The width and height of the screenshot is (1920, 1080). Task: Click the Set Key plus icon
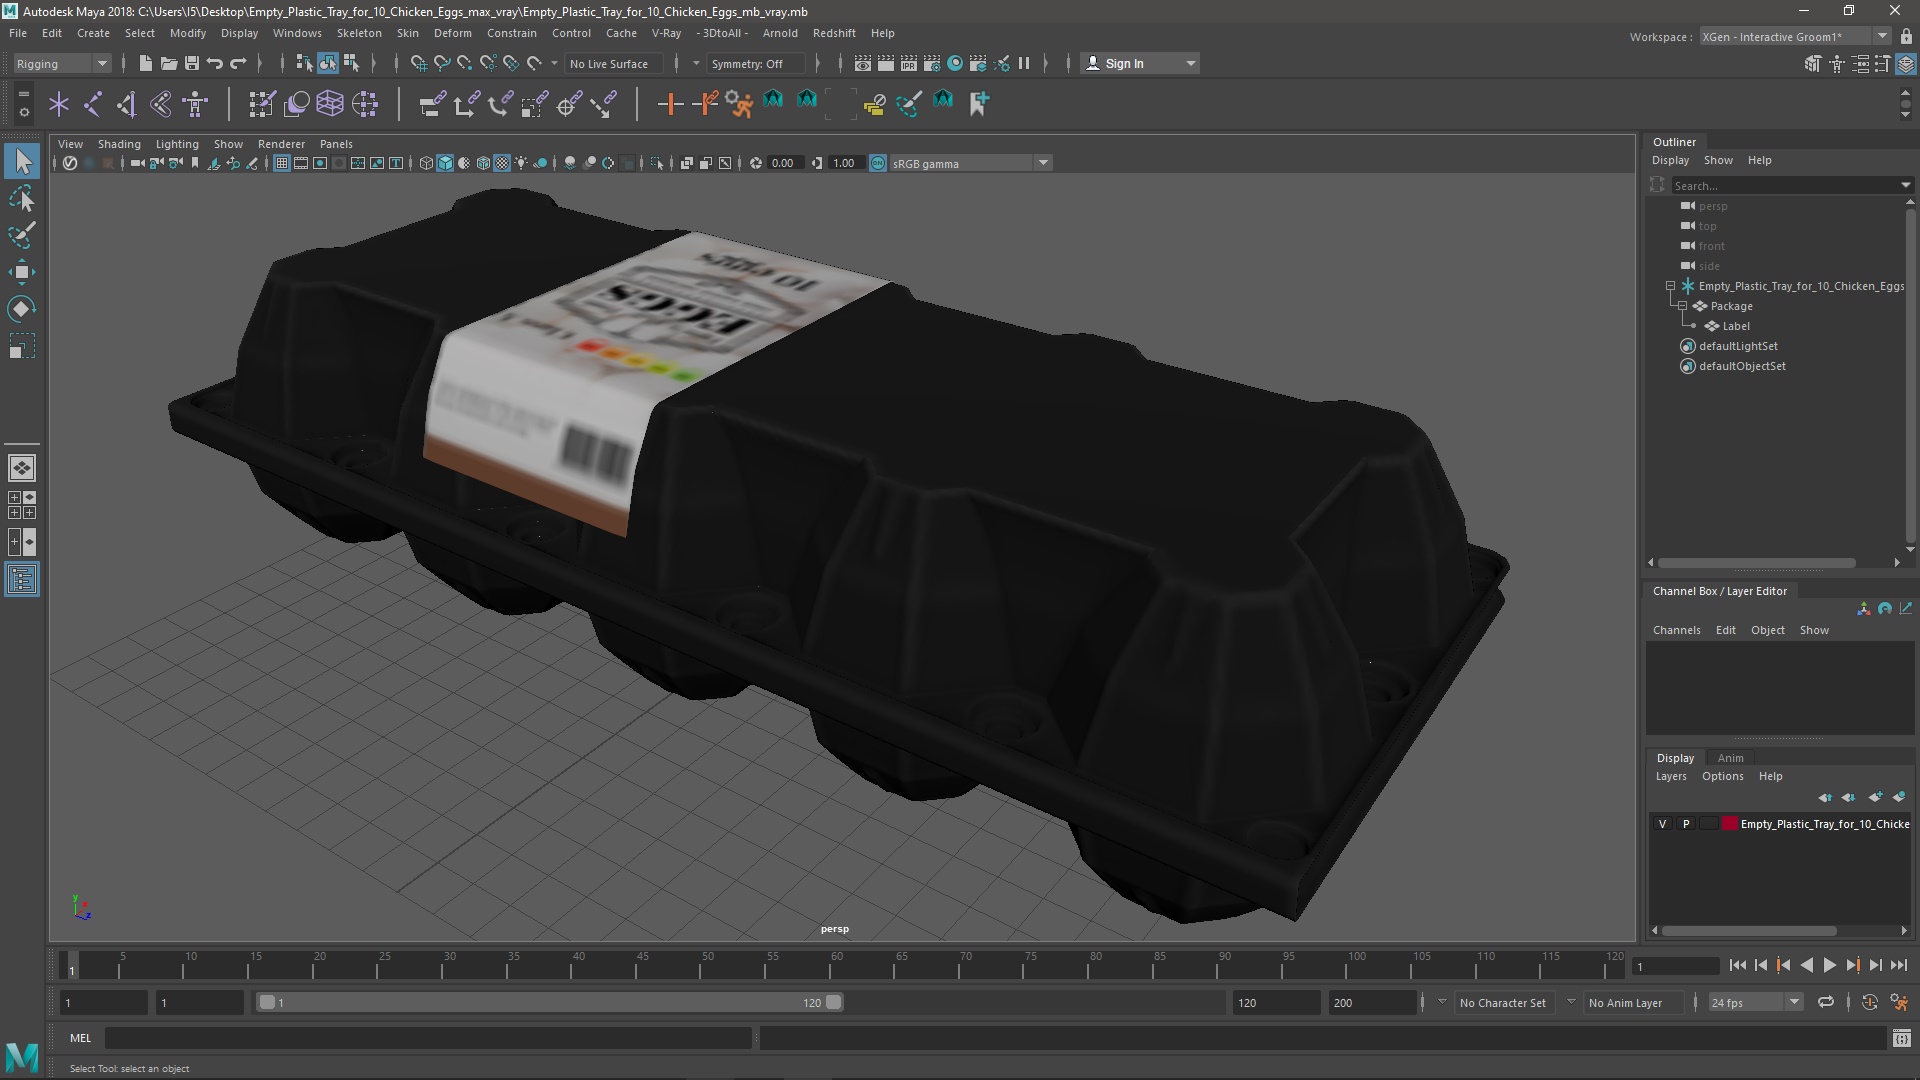click(x=670, y=103)
